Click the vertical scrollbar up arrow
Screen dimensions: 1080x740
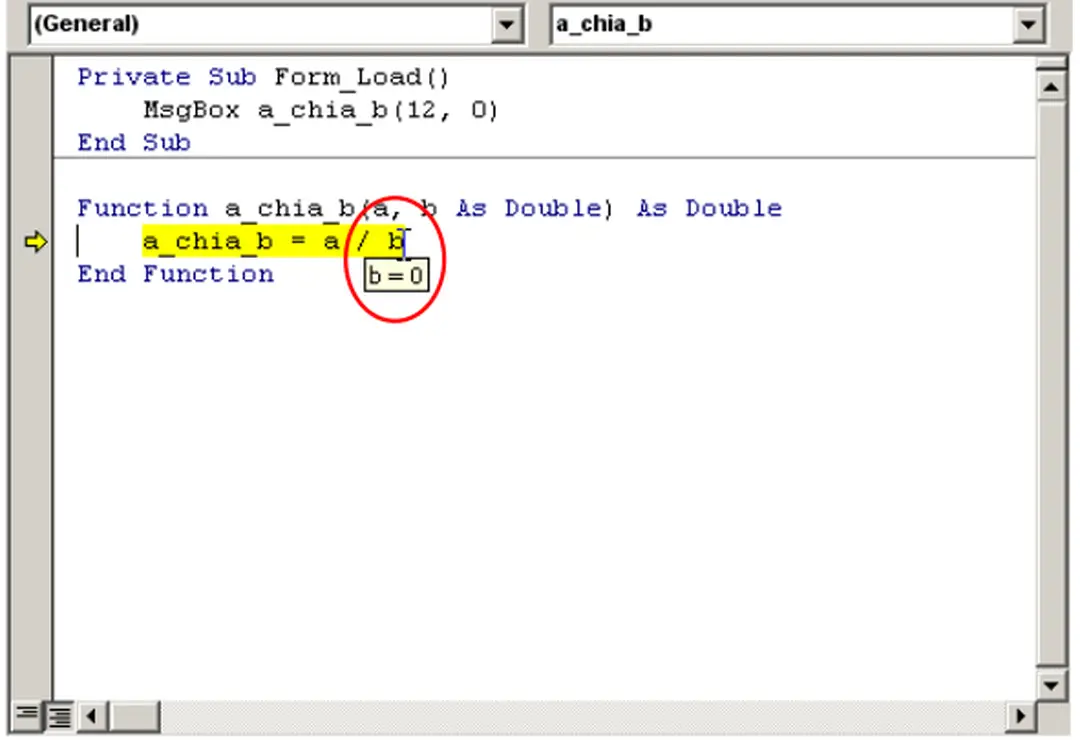(1051, 87)
